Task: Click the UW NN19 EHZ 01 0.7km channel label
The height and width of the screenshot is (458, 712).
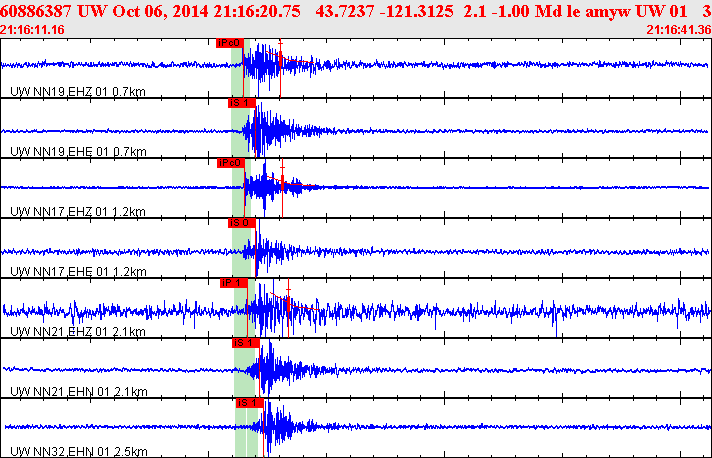Action: click(x=78, y=92)
